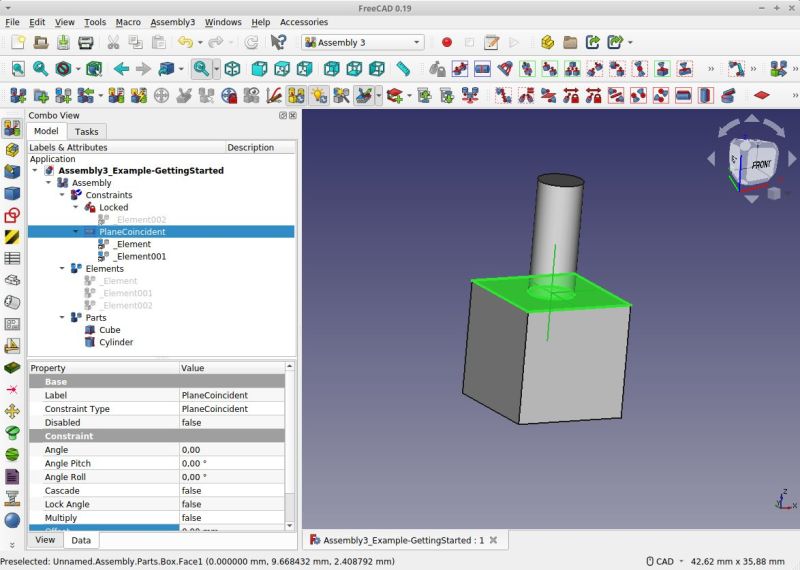The width and height of the screenshot is (800, 570).
Task: Open the Assembly3 menu
Action: point(172,22)
